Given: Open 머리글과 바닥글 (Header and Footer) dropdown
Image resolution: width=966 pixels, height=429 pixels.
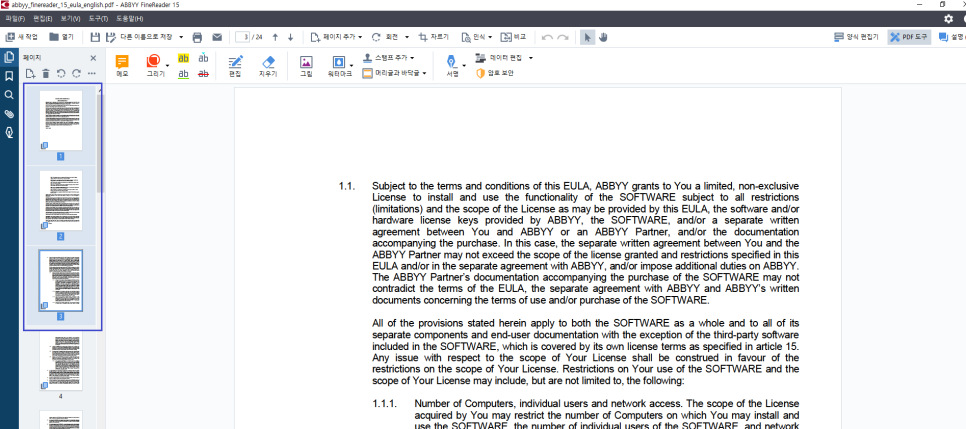Looking at the screenshot, I should [x=394, y=73].
